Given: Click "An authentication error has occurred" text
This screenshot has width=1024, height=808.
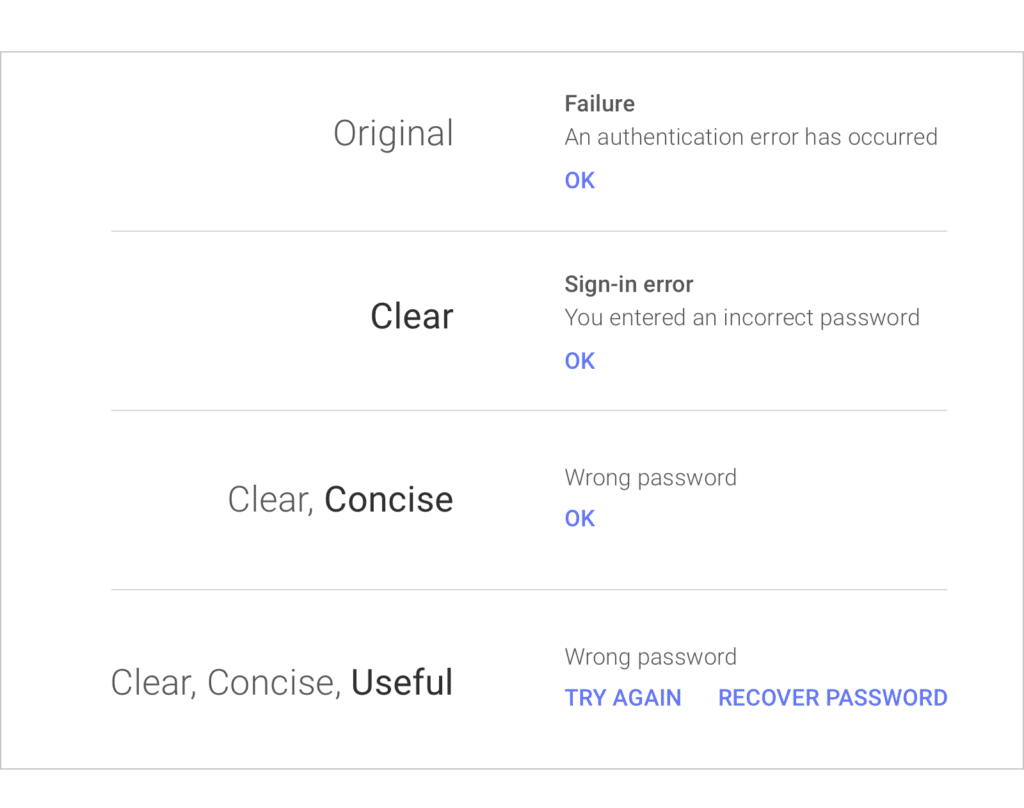Looking at the screenshot, I should tap(751, 137).
